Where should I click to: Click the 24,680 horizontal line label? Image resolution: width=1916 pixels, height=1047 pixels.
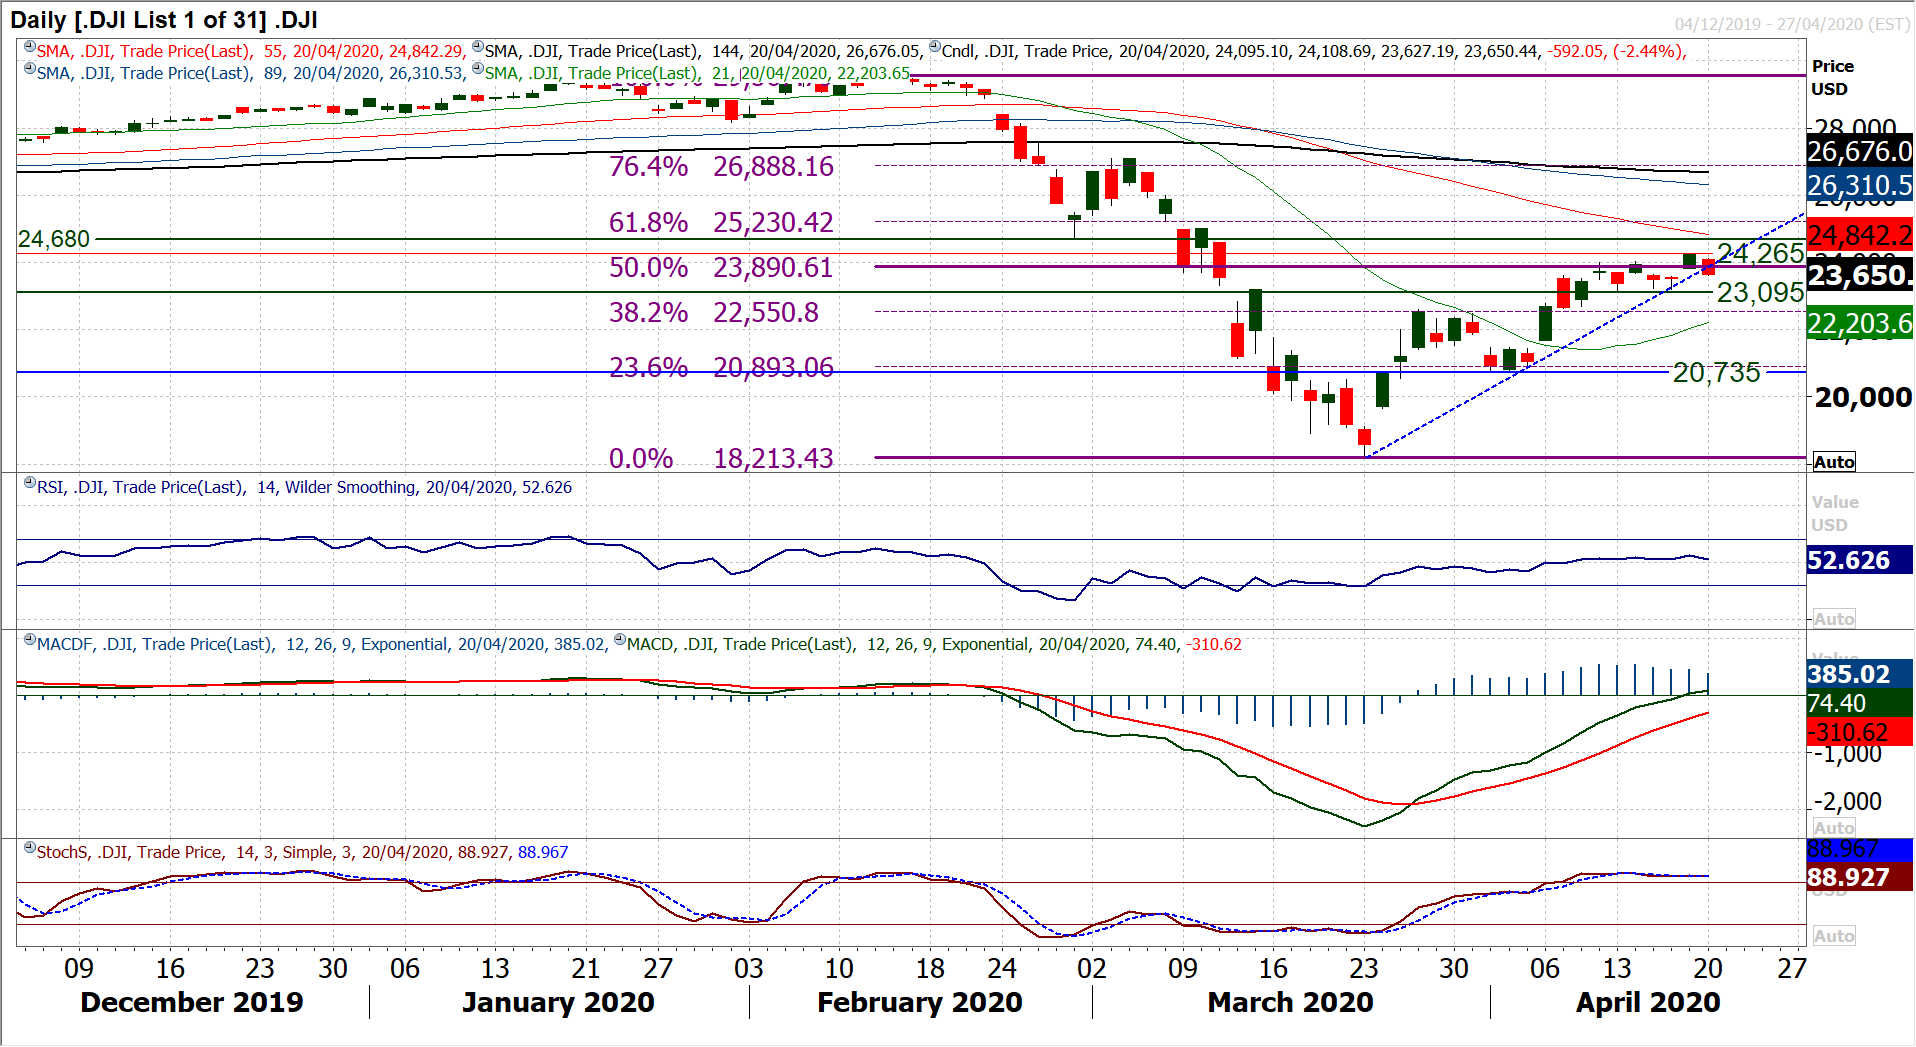click(54, 239)
